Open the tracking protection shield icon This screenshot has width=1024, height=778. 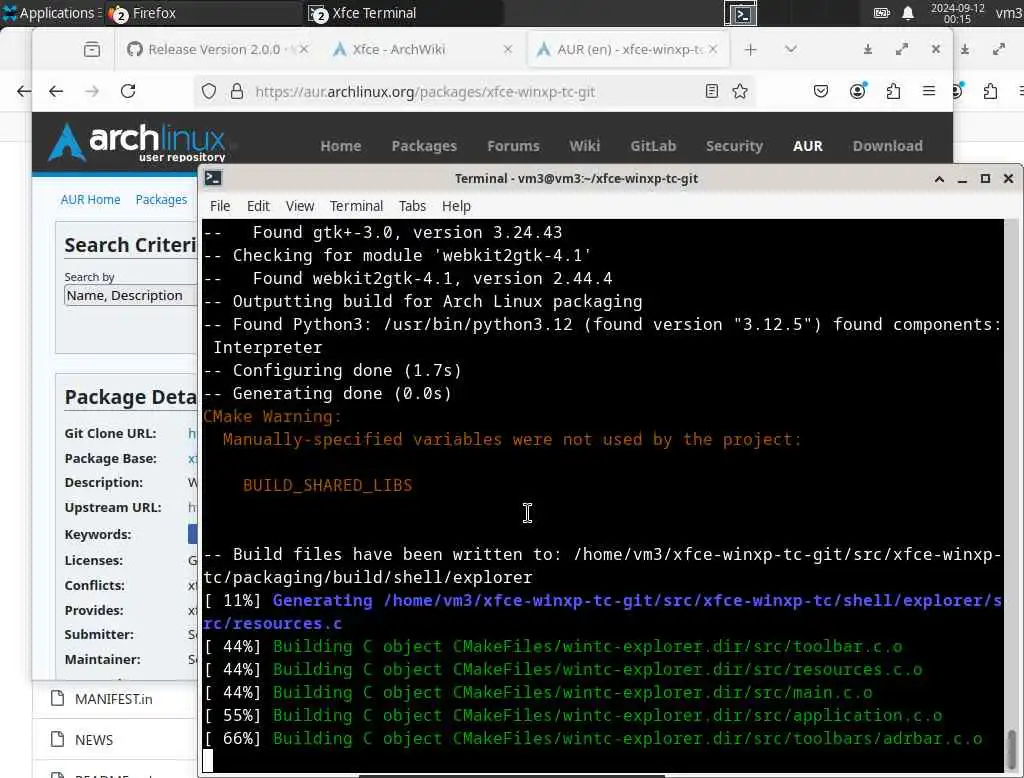[209, 91]
